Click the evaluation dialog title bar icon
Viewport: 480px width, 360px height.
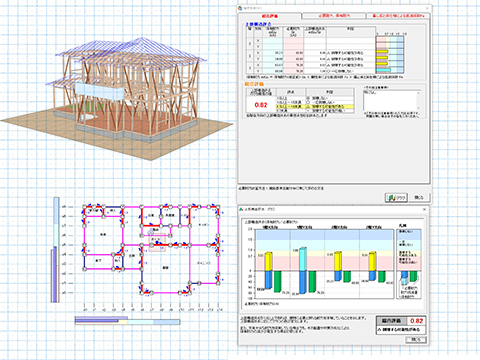(x=240, y=8)
